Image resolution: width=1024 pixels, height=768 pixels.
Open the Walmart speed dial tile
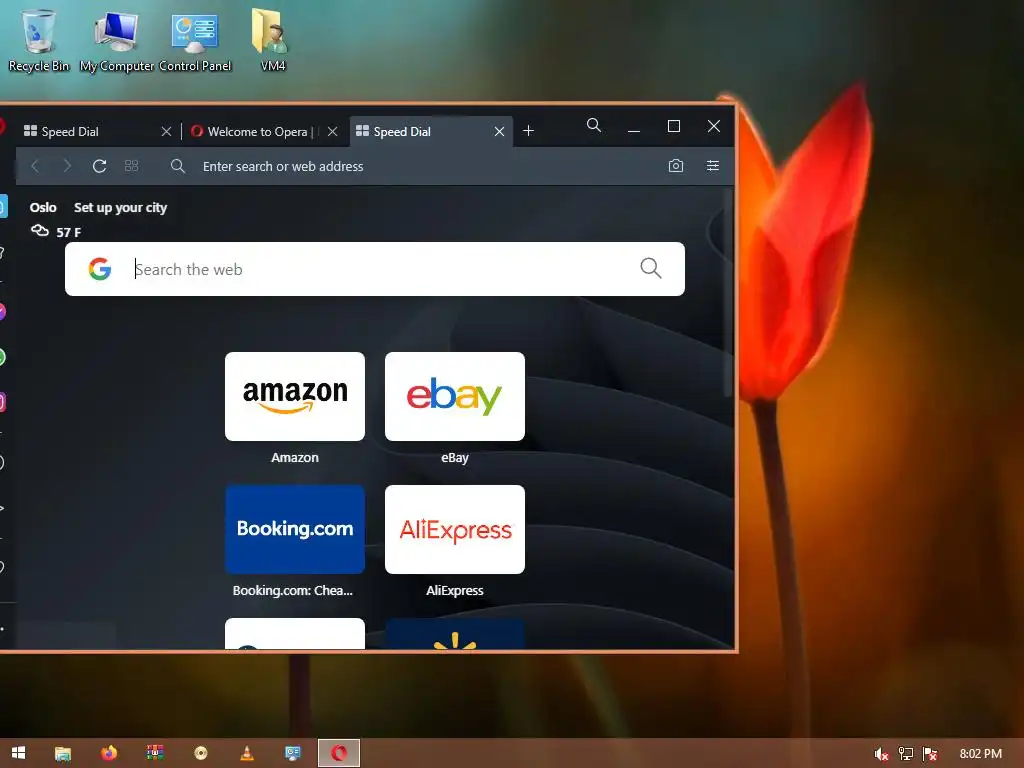[x=455, y=633]
